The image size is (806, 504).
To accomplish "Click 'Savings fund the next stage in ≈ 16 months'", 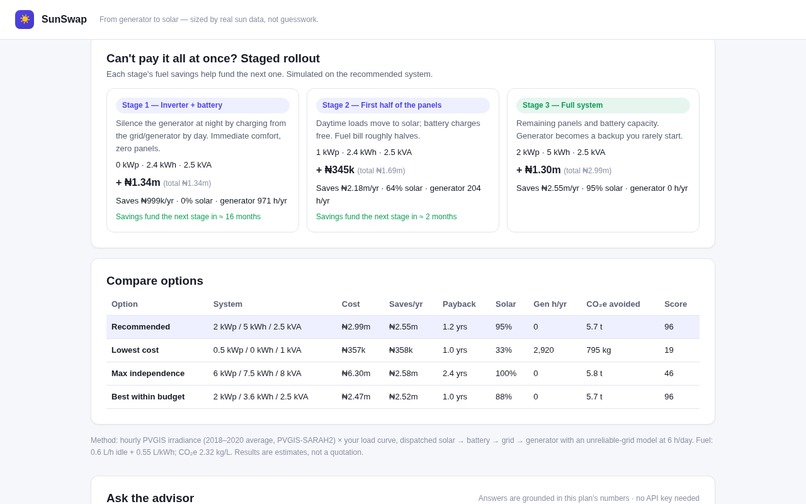I will pos(188,217).
